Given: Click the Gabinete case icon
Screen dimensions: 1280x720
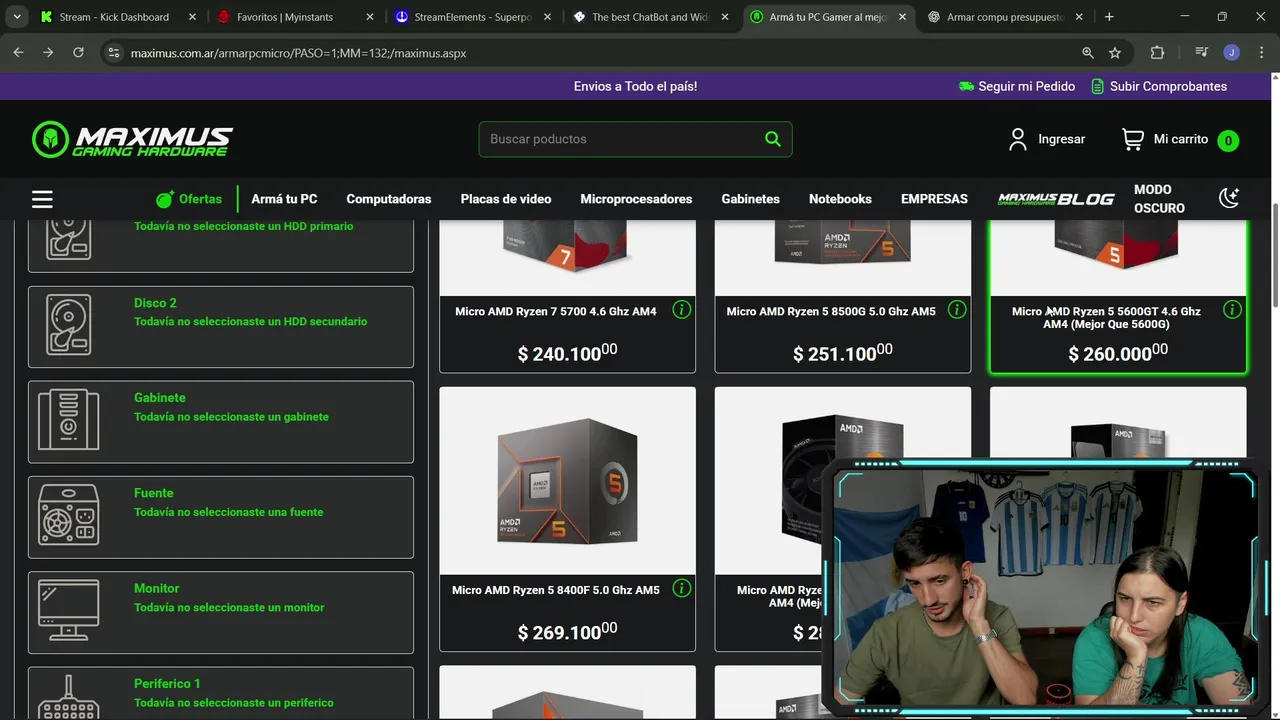Looking at the screenshot, I should [x=68, y=420].
